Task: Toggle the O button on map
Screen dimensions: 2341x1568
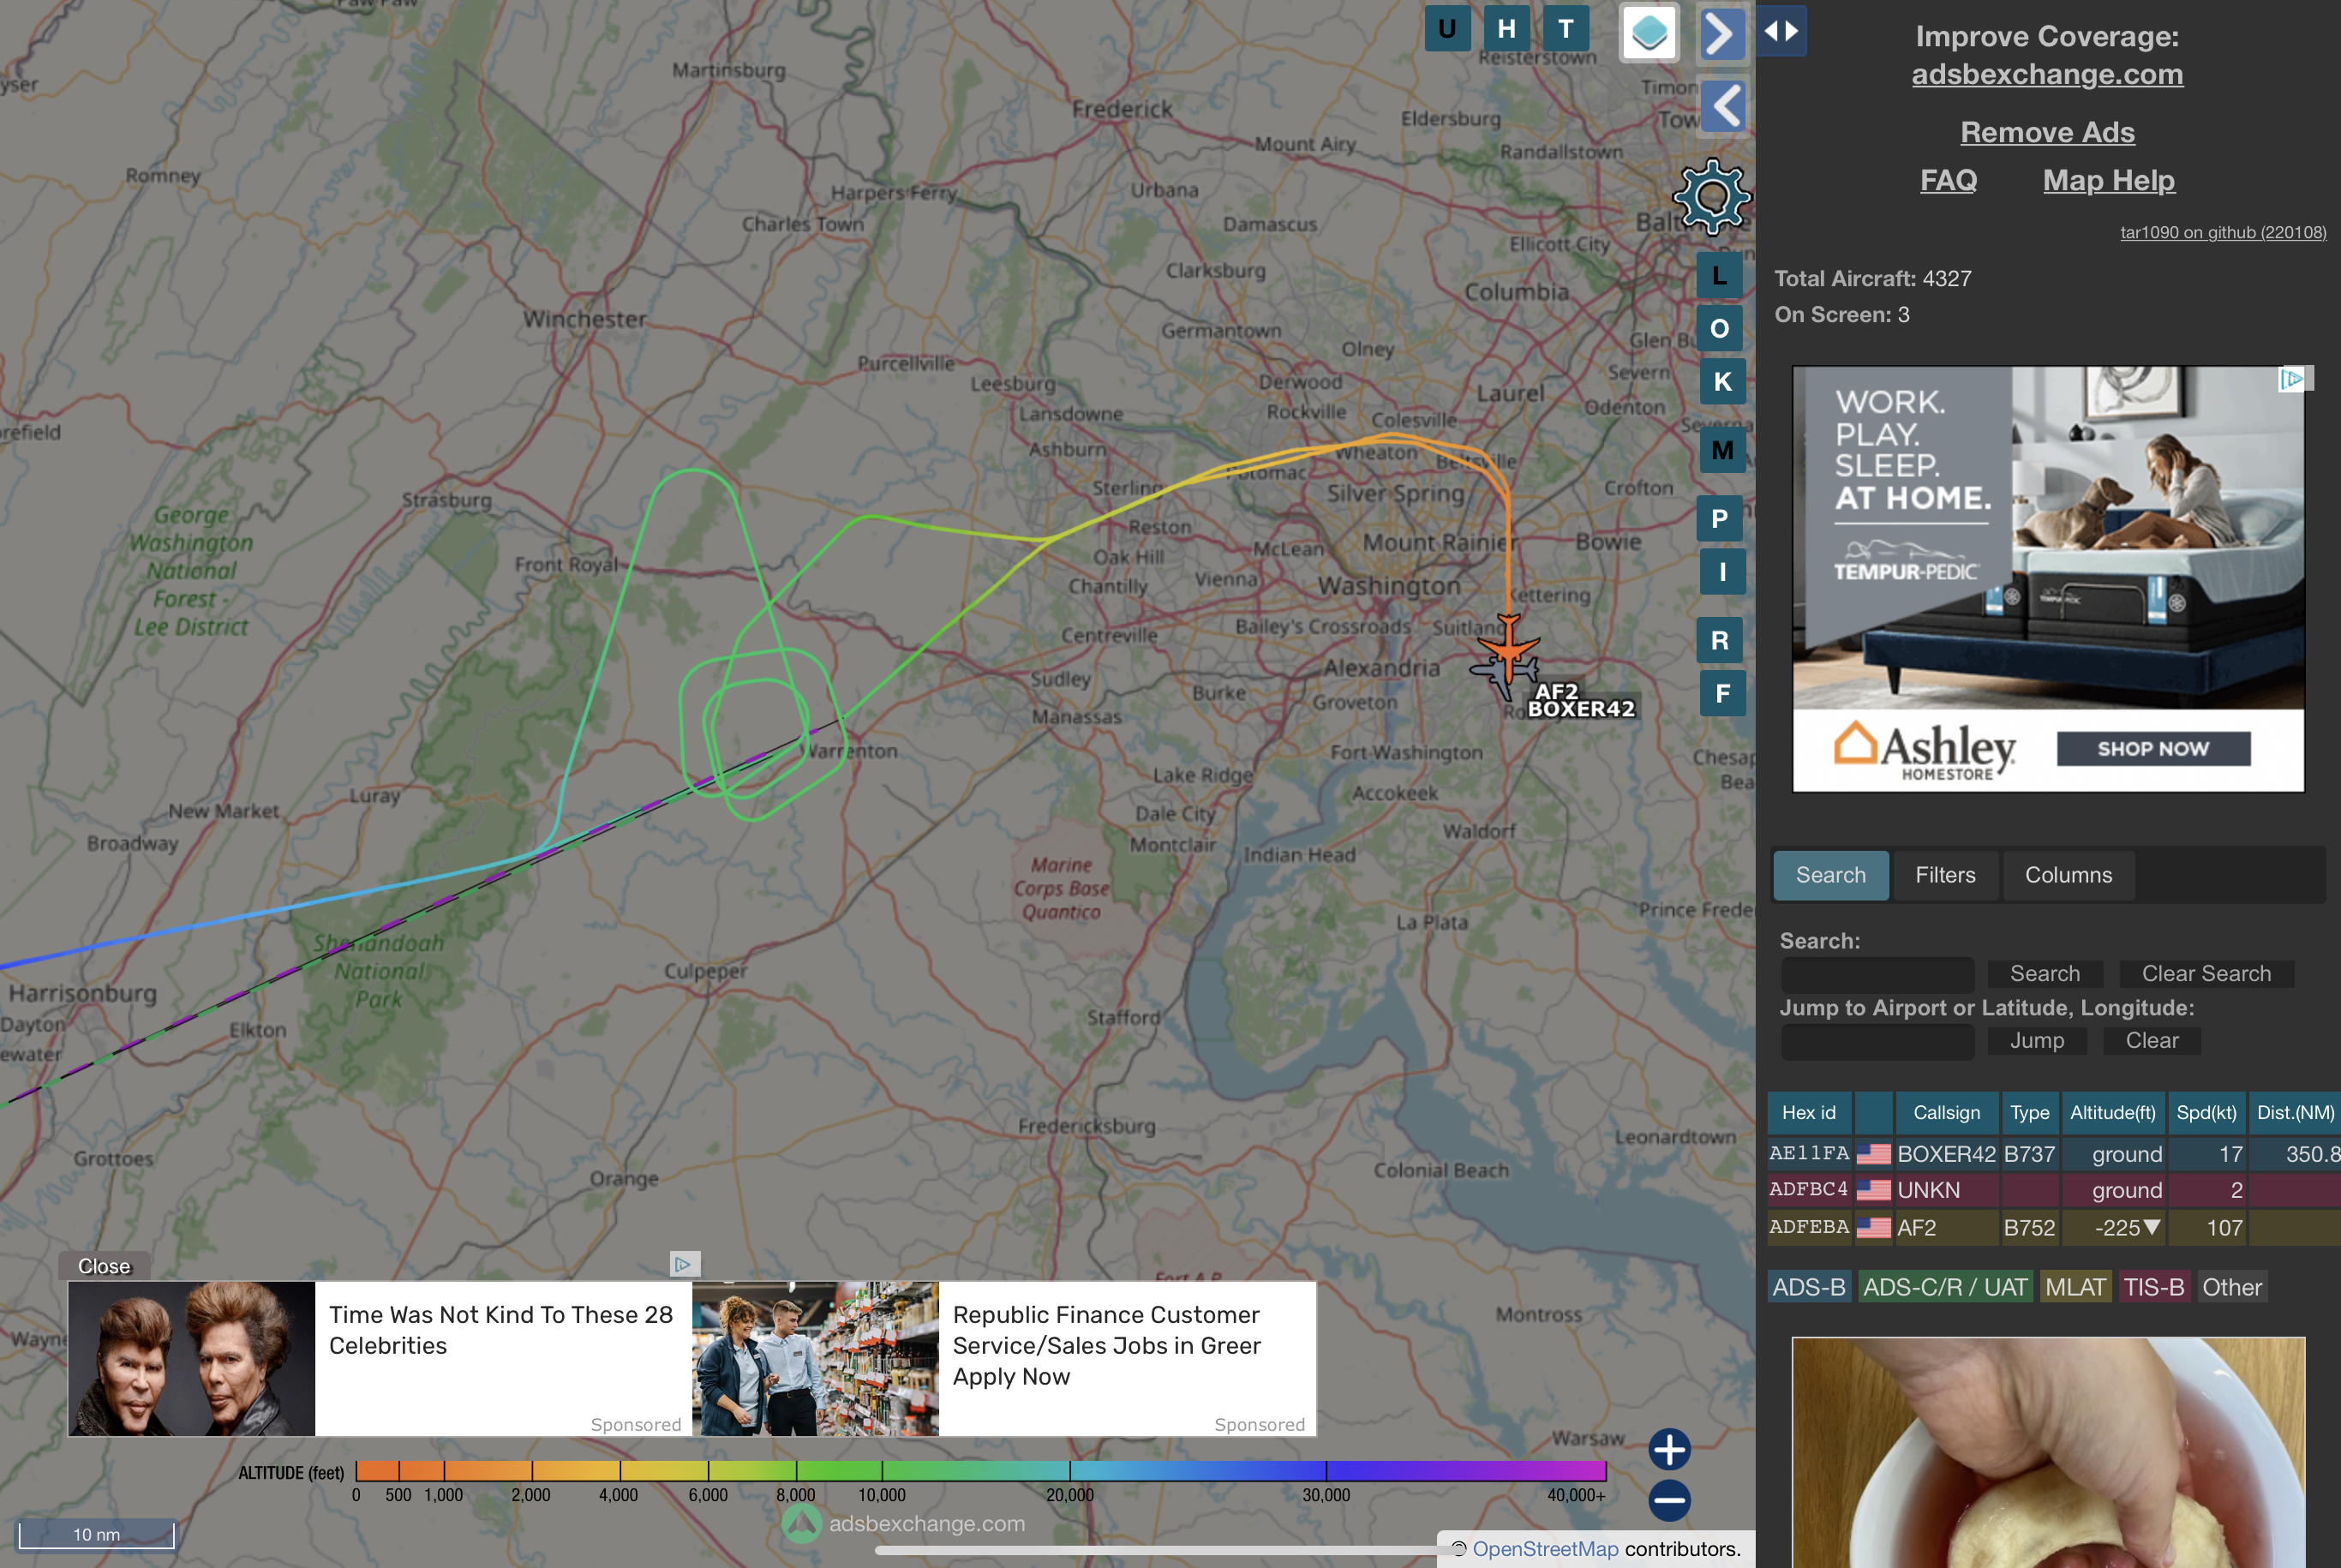Action: tap(1720, 328)
